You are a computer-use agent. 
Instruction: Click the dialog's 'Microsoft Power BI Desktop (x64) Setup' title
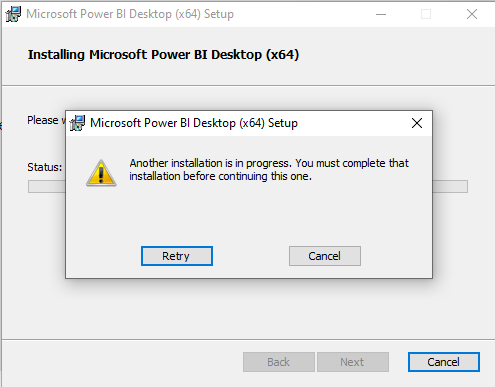[194, 123]
